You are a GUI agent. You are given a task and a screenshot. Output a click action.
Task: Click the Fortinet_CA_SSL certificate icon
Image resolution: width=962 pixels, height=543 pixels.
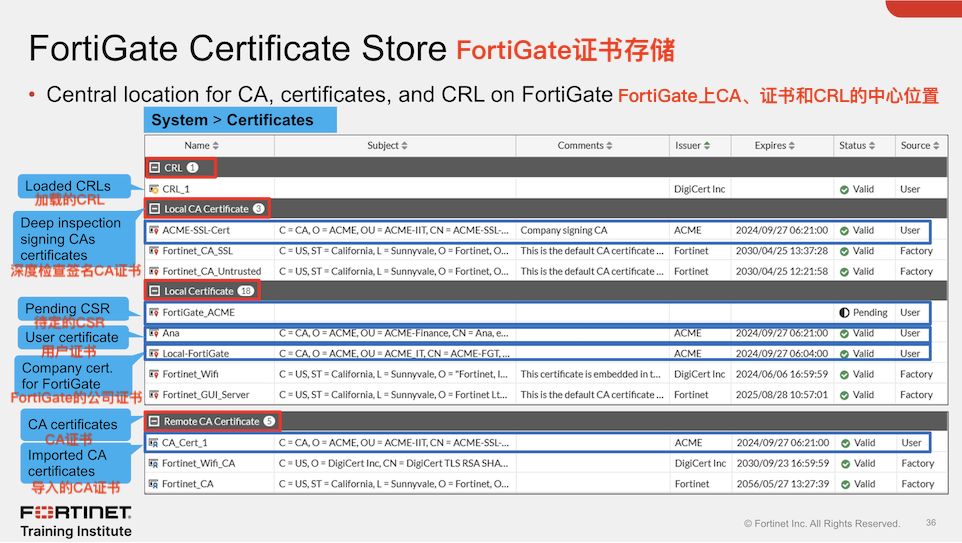pyautogui.click(x=154, y=251)
